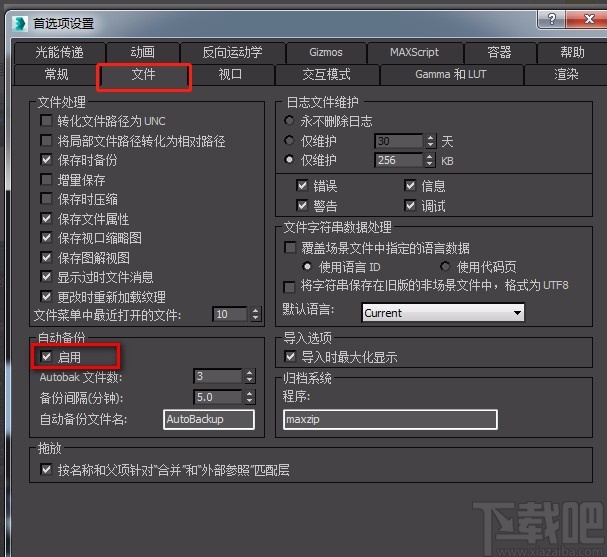Click the days field showing 30
Screen dimensions: 607x557
click(x=399, y=141)
